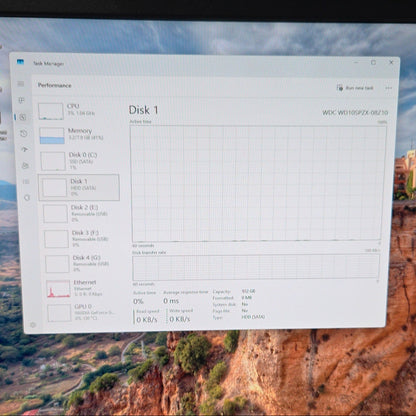Click the Disk 1 active time graph
The image size is (416, 416).
[257, 184]
